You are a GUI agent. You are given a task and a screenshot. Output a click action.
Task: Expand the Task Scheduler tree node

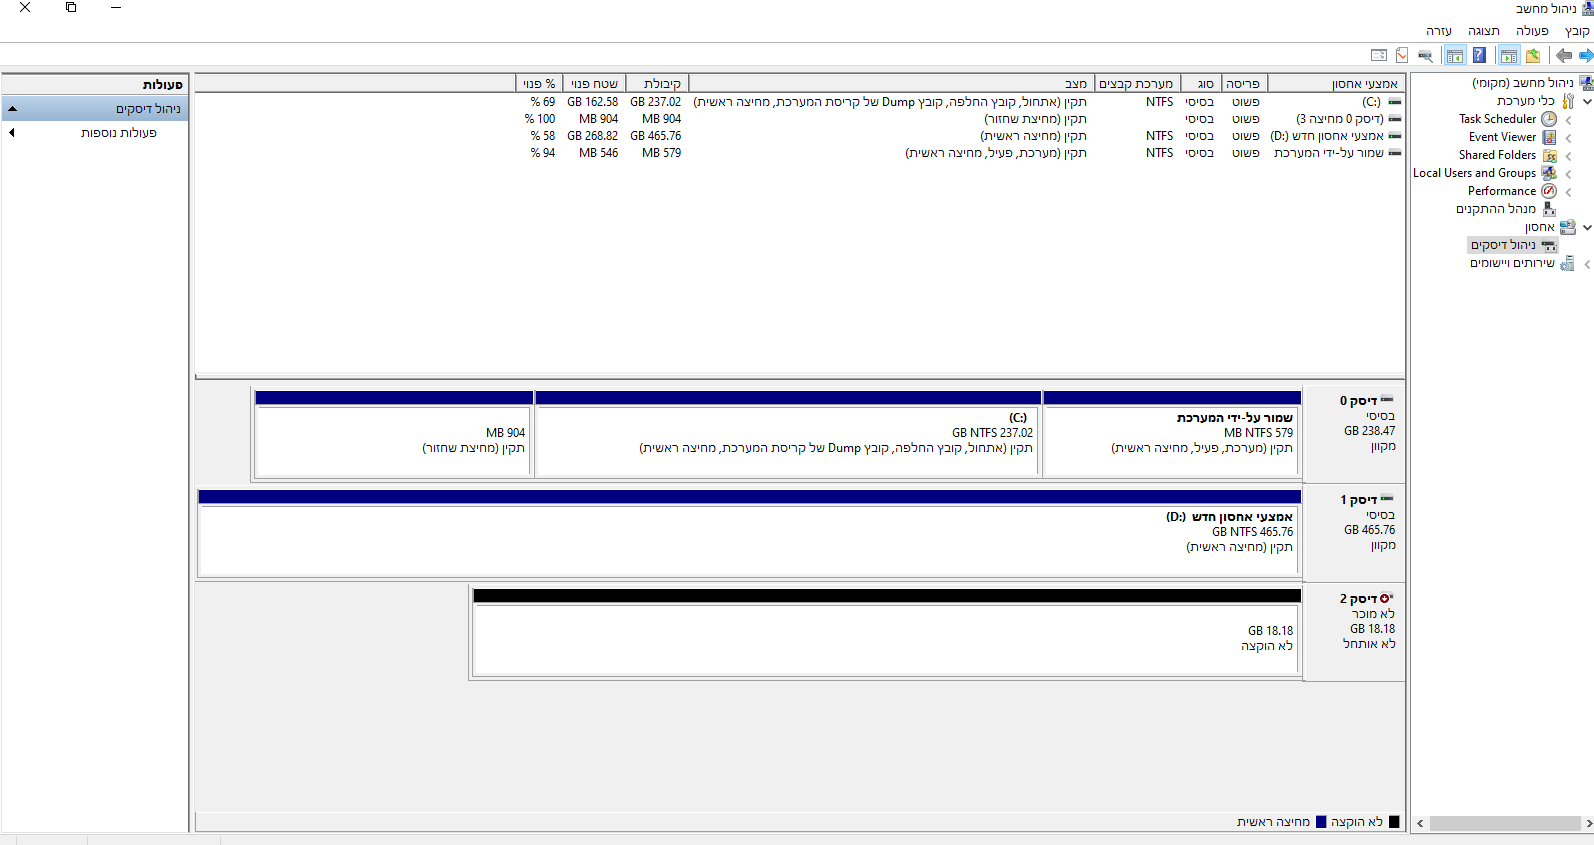point(1568,119)
